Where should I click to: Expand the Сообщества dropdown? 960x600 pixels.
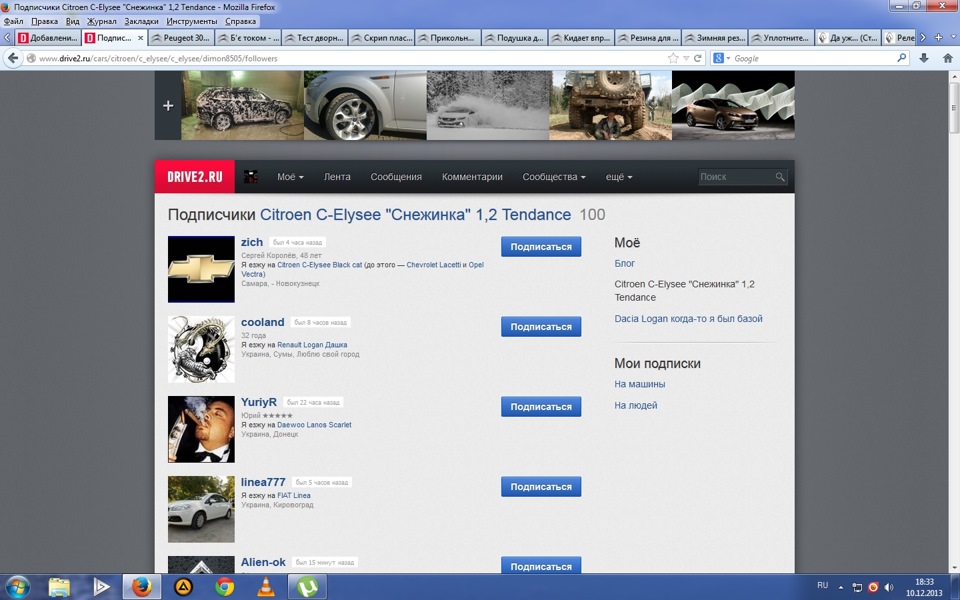(x=553, y=177)
